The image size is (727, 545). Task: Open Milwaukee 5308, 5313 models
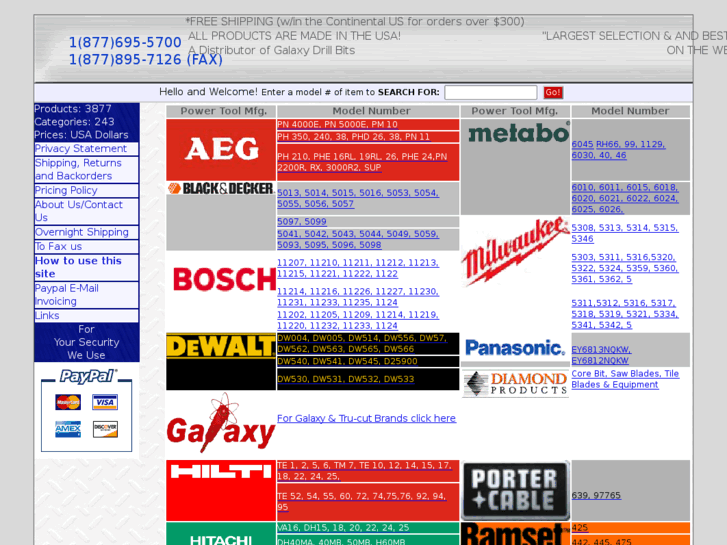(625, 233)
